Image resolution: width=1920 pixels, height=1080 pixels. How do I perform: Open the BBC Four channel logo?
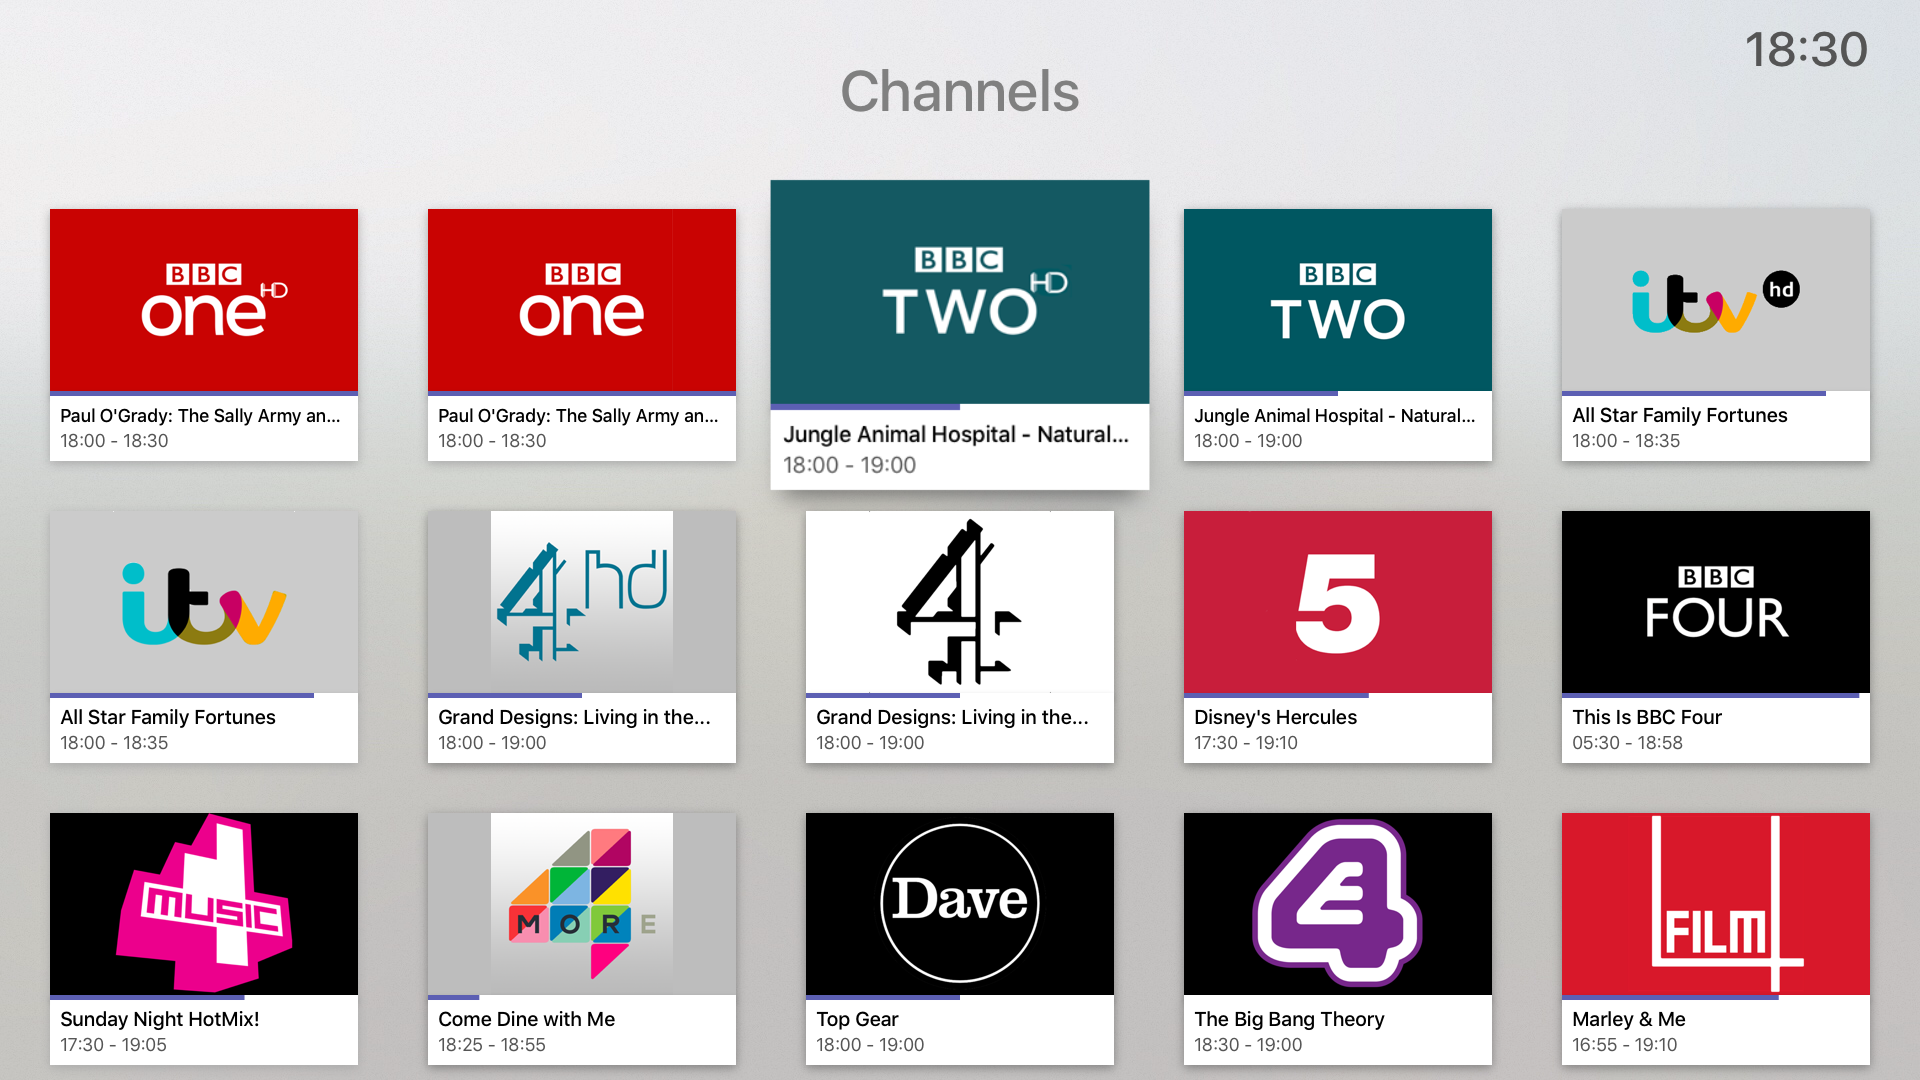tap(1716, 602)
